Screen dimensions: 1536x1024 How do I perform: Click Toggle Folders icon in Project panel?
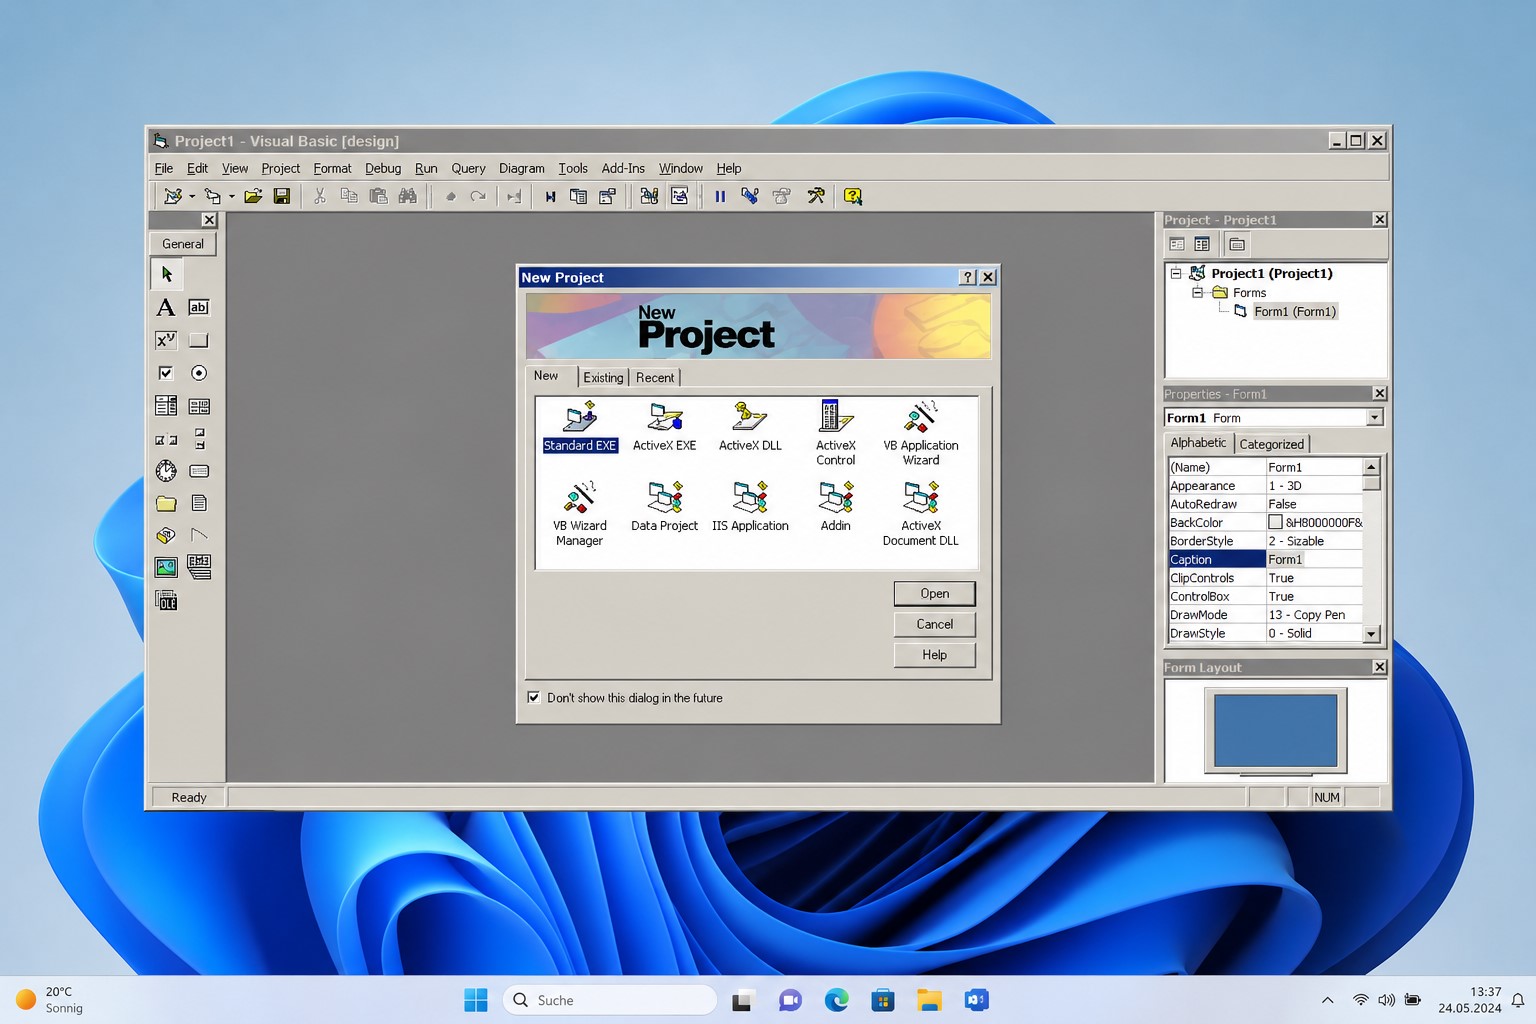point(1237,244)
